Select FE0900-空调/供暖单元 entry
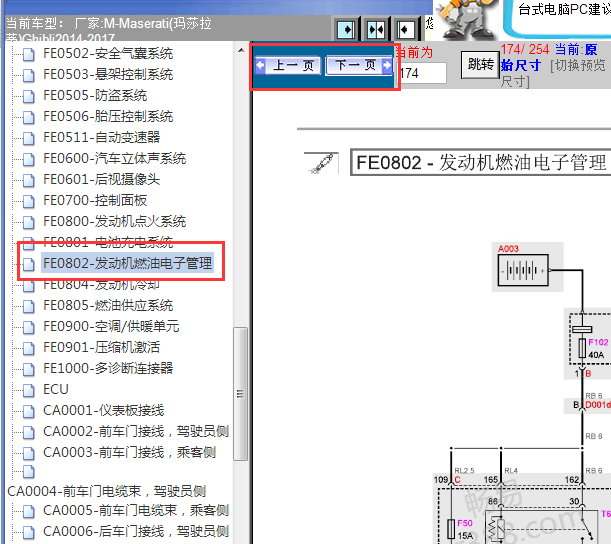 [x=111, y=326]
